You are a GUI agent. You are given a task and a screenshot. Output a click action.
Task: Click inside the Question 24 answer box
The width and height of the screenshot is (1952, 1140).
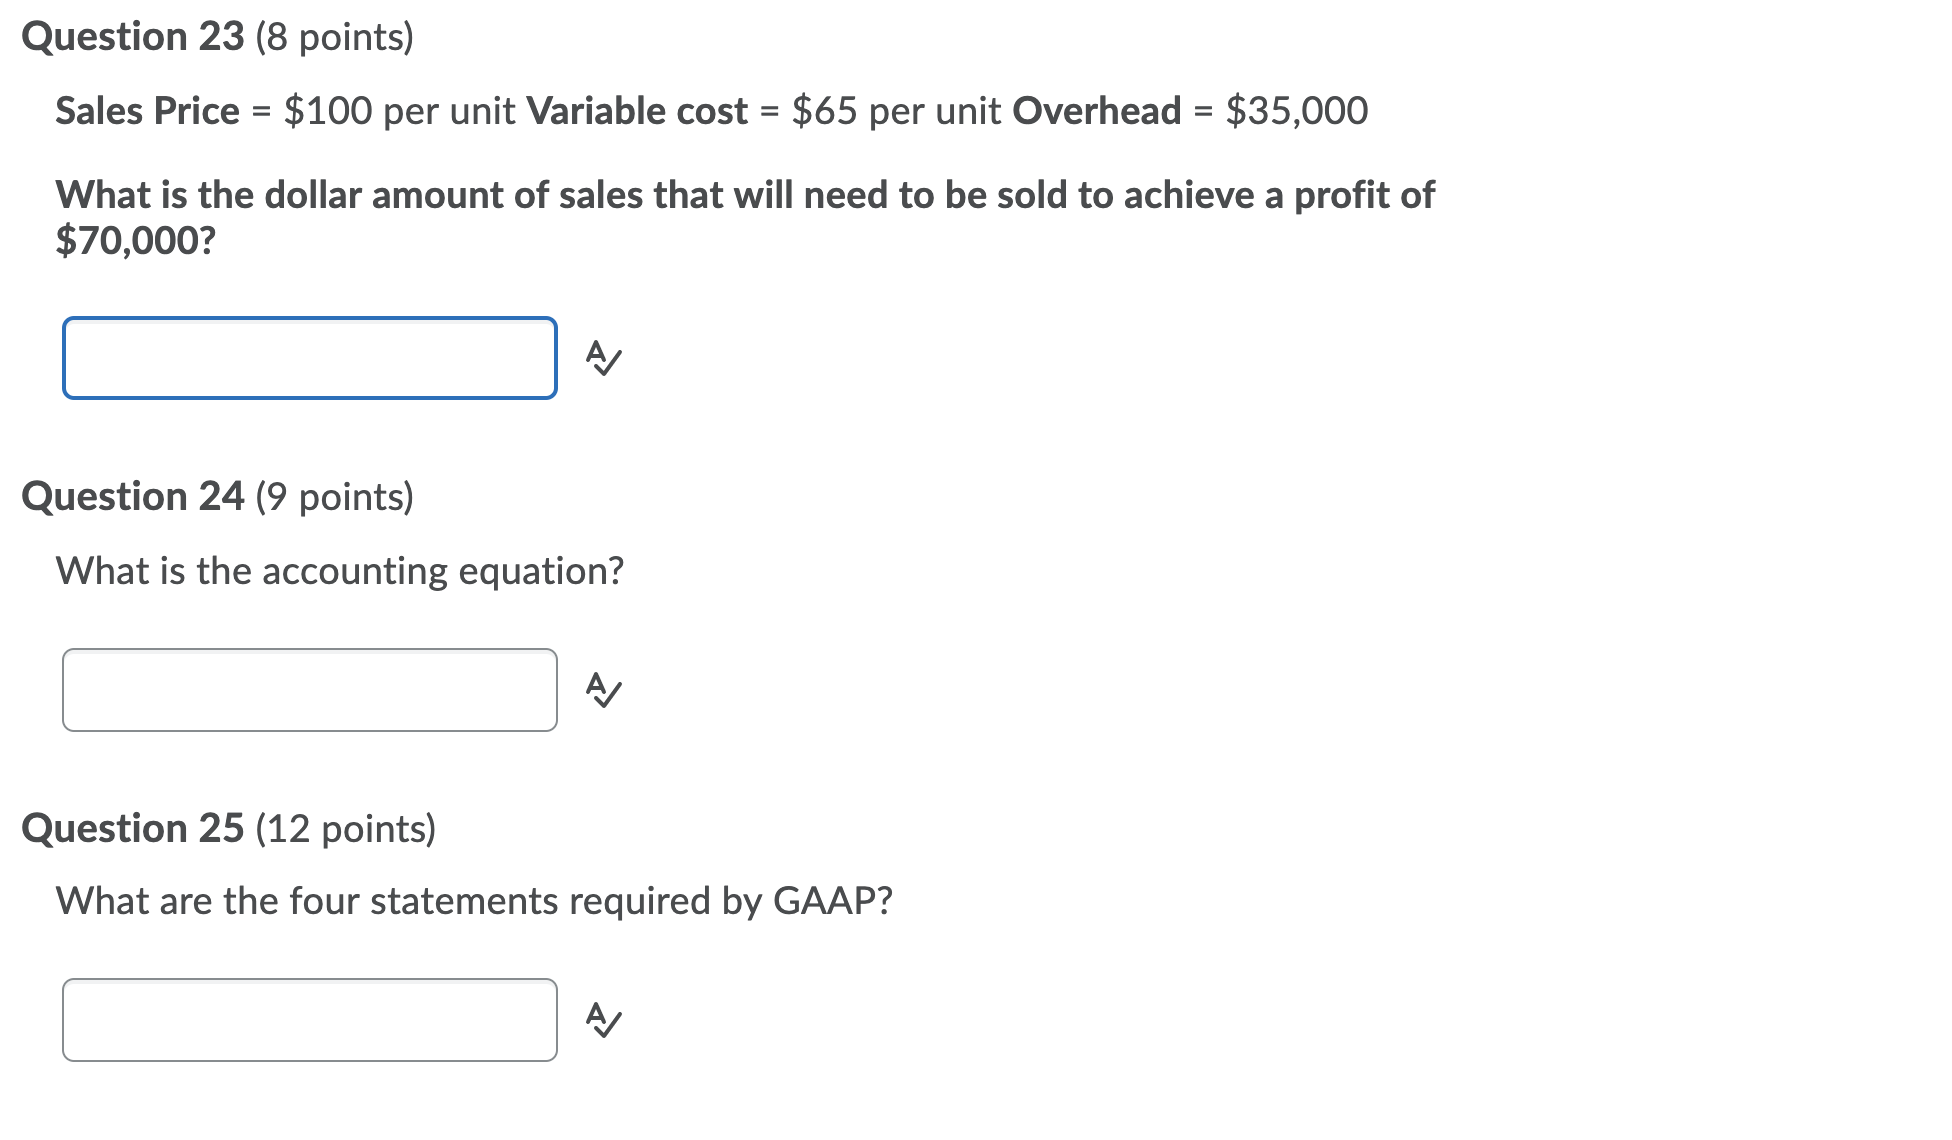(310, 688)
